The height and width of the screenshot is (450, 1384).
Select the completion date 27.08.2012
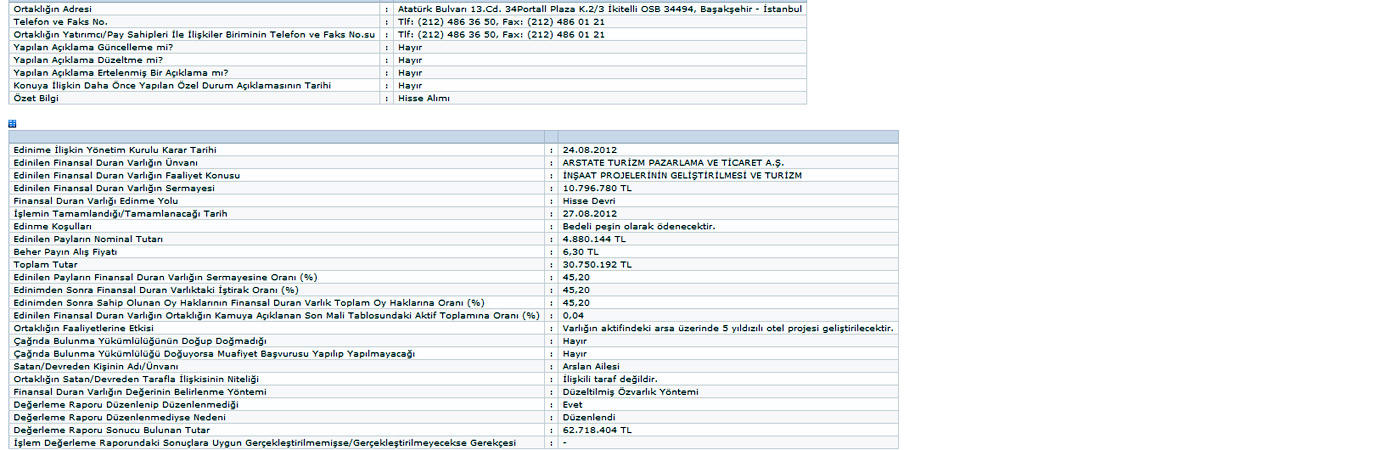click(x=589, y=213)
